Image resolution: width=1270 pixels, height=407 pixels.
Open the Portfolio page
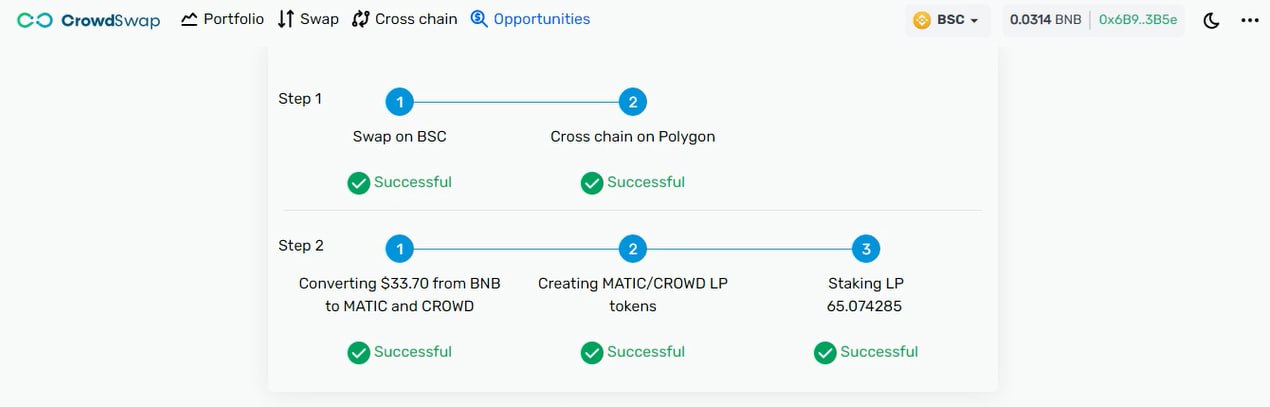(x=222, y=19)
